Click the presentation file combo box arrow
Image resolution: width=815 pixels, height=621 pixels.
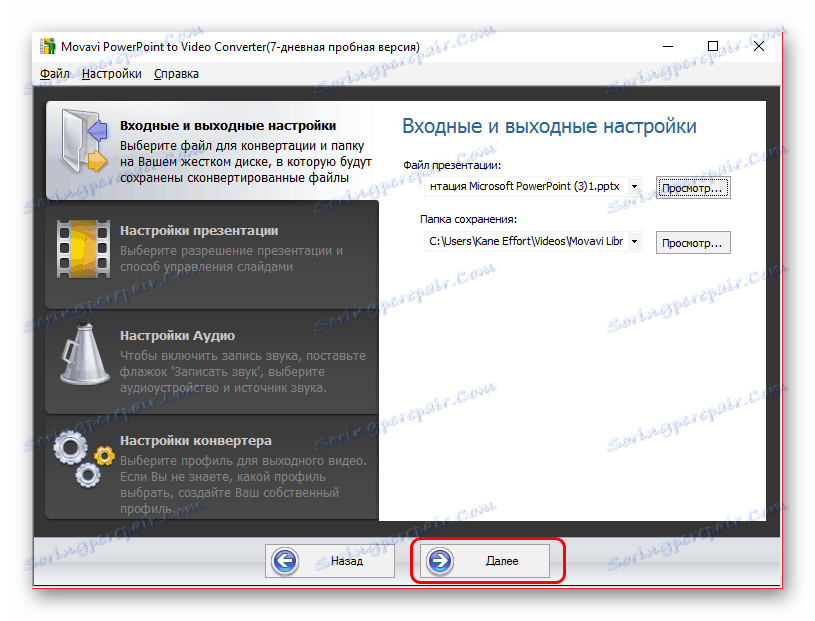pos(634,186)
